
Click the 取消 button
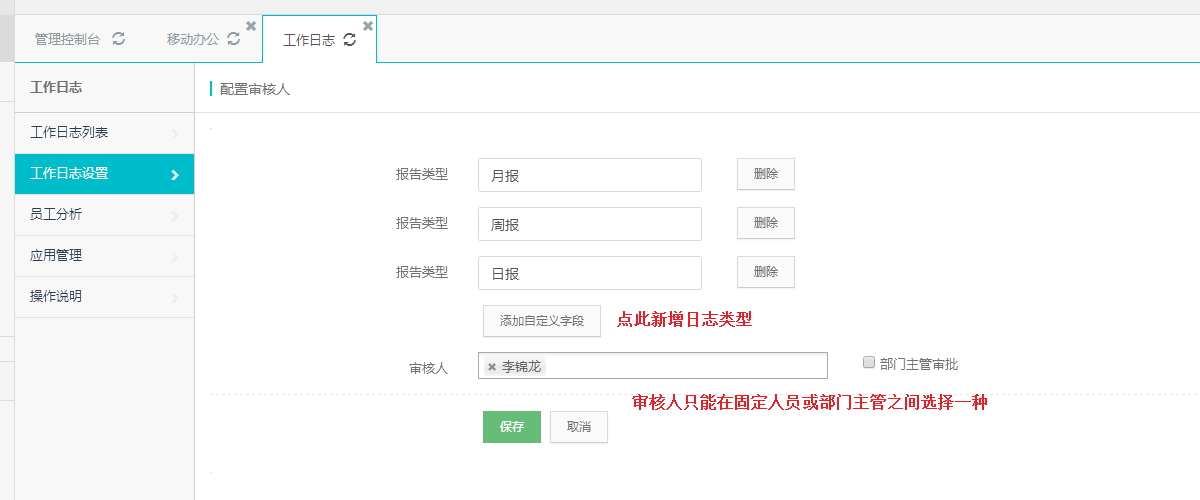tap(579, 427)
